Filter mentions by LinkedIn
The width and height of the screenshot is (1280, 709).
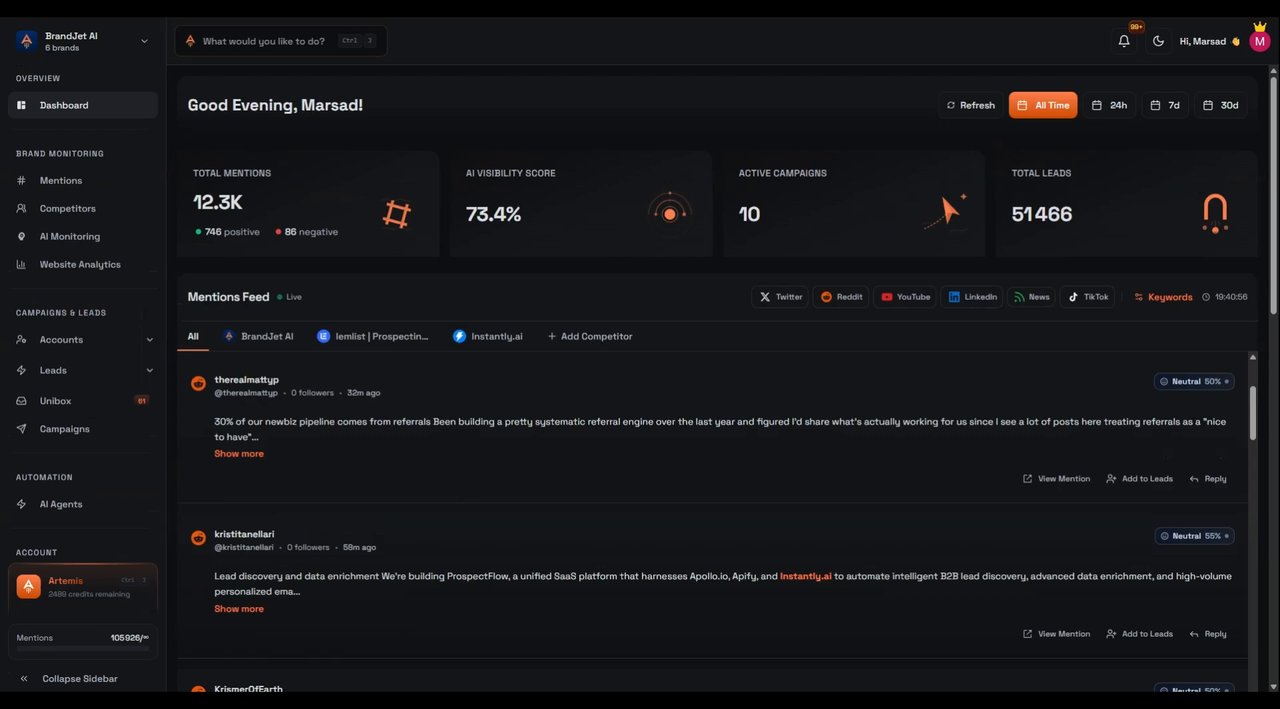click(x=972, y=297)
